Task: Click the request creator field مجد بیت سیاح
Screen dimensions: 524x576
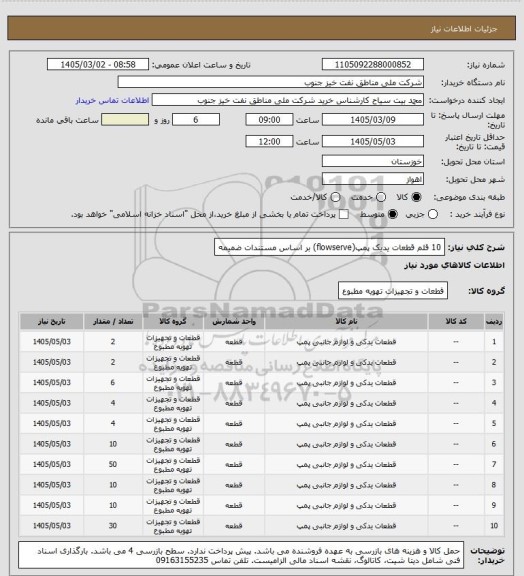Action: [x=288, y=100]
